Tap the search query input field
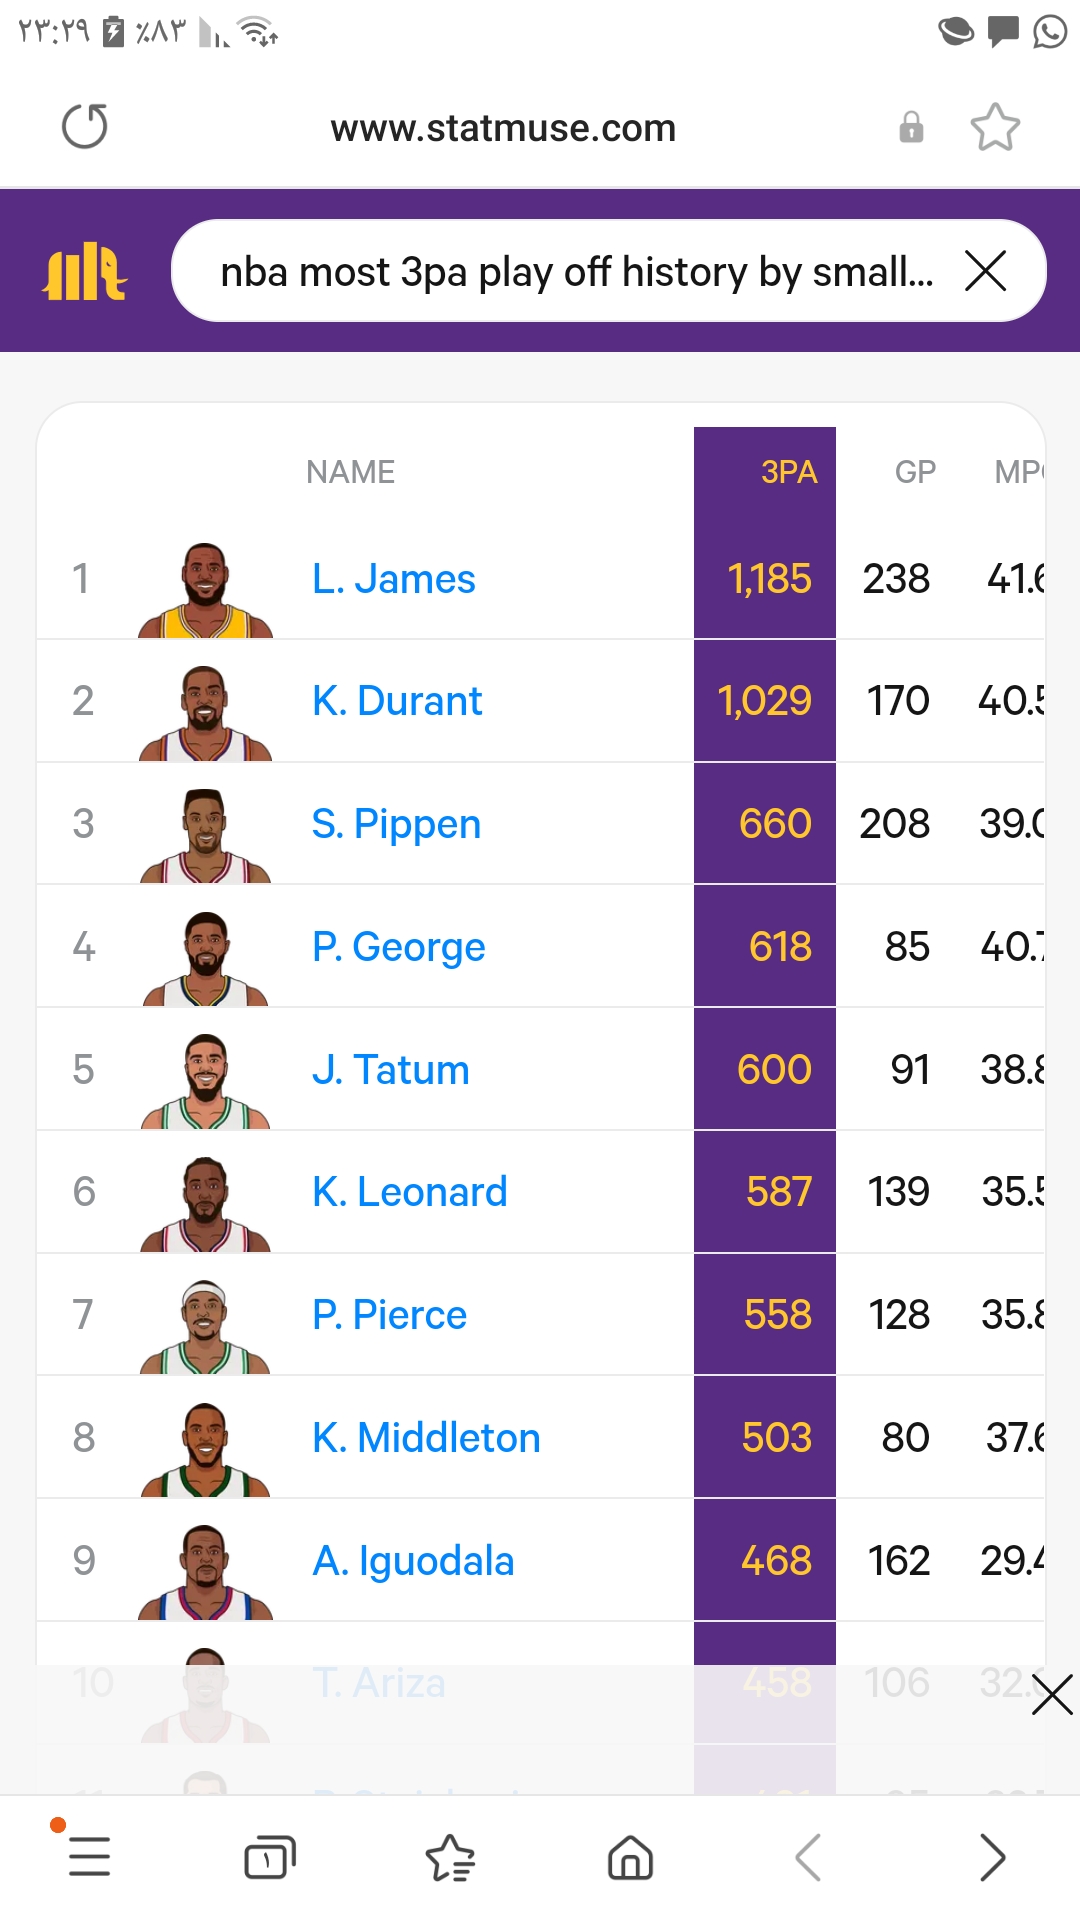This screenshot has width=1080, height=1920. tap(575, 271)
